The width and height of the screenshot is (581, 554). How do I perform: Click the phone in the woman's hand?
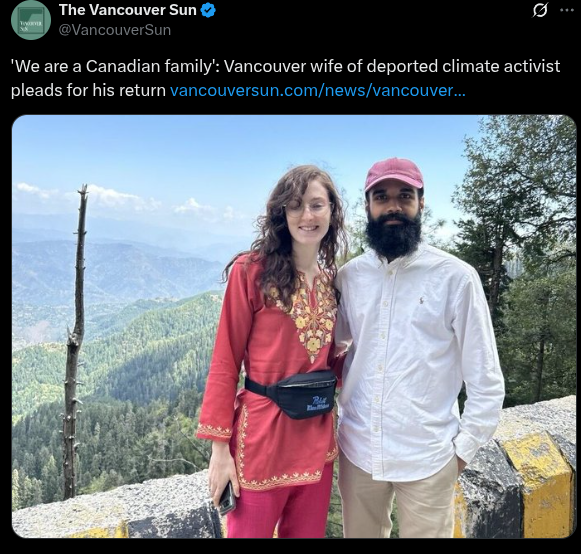point(227,499)
